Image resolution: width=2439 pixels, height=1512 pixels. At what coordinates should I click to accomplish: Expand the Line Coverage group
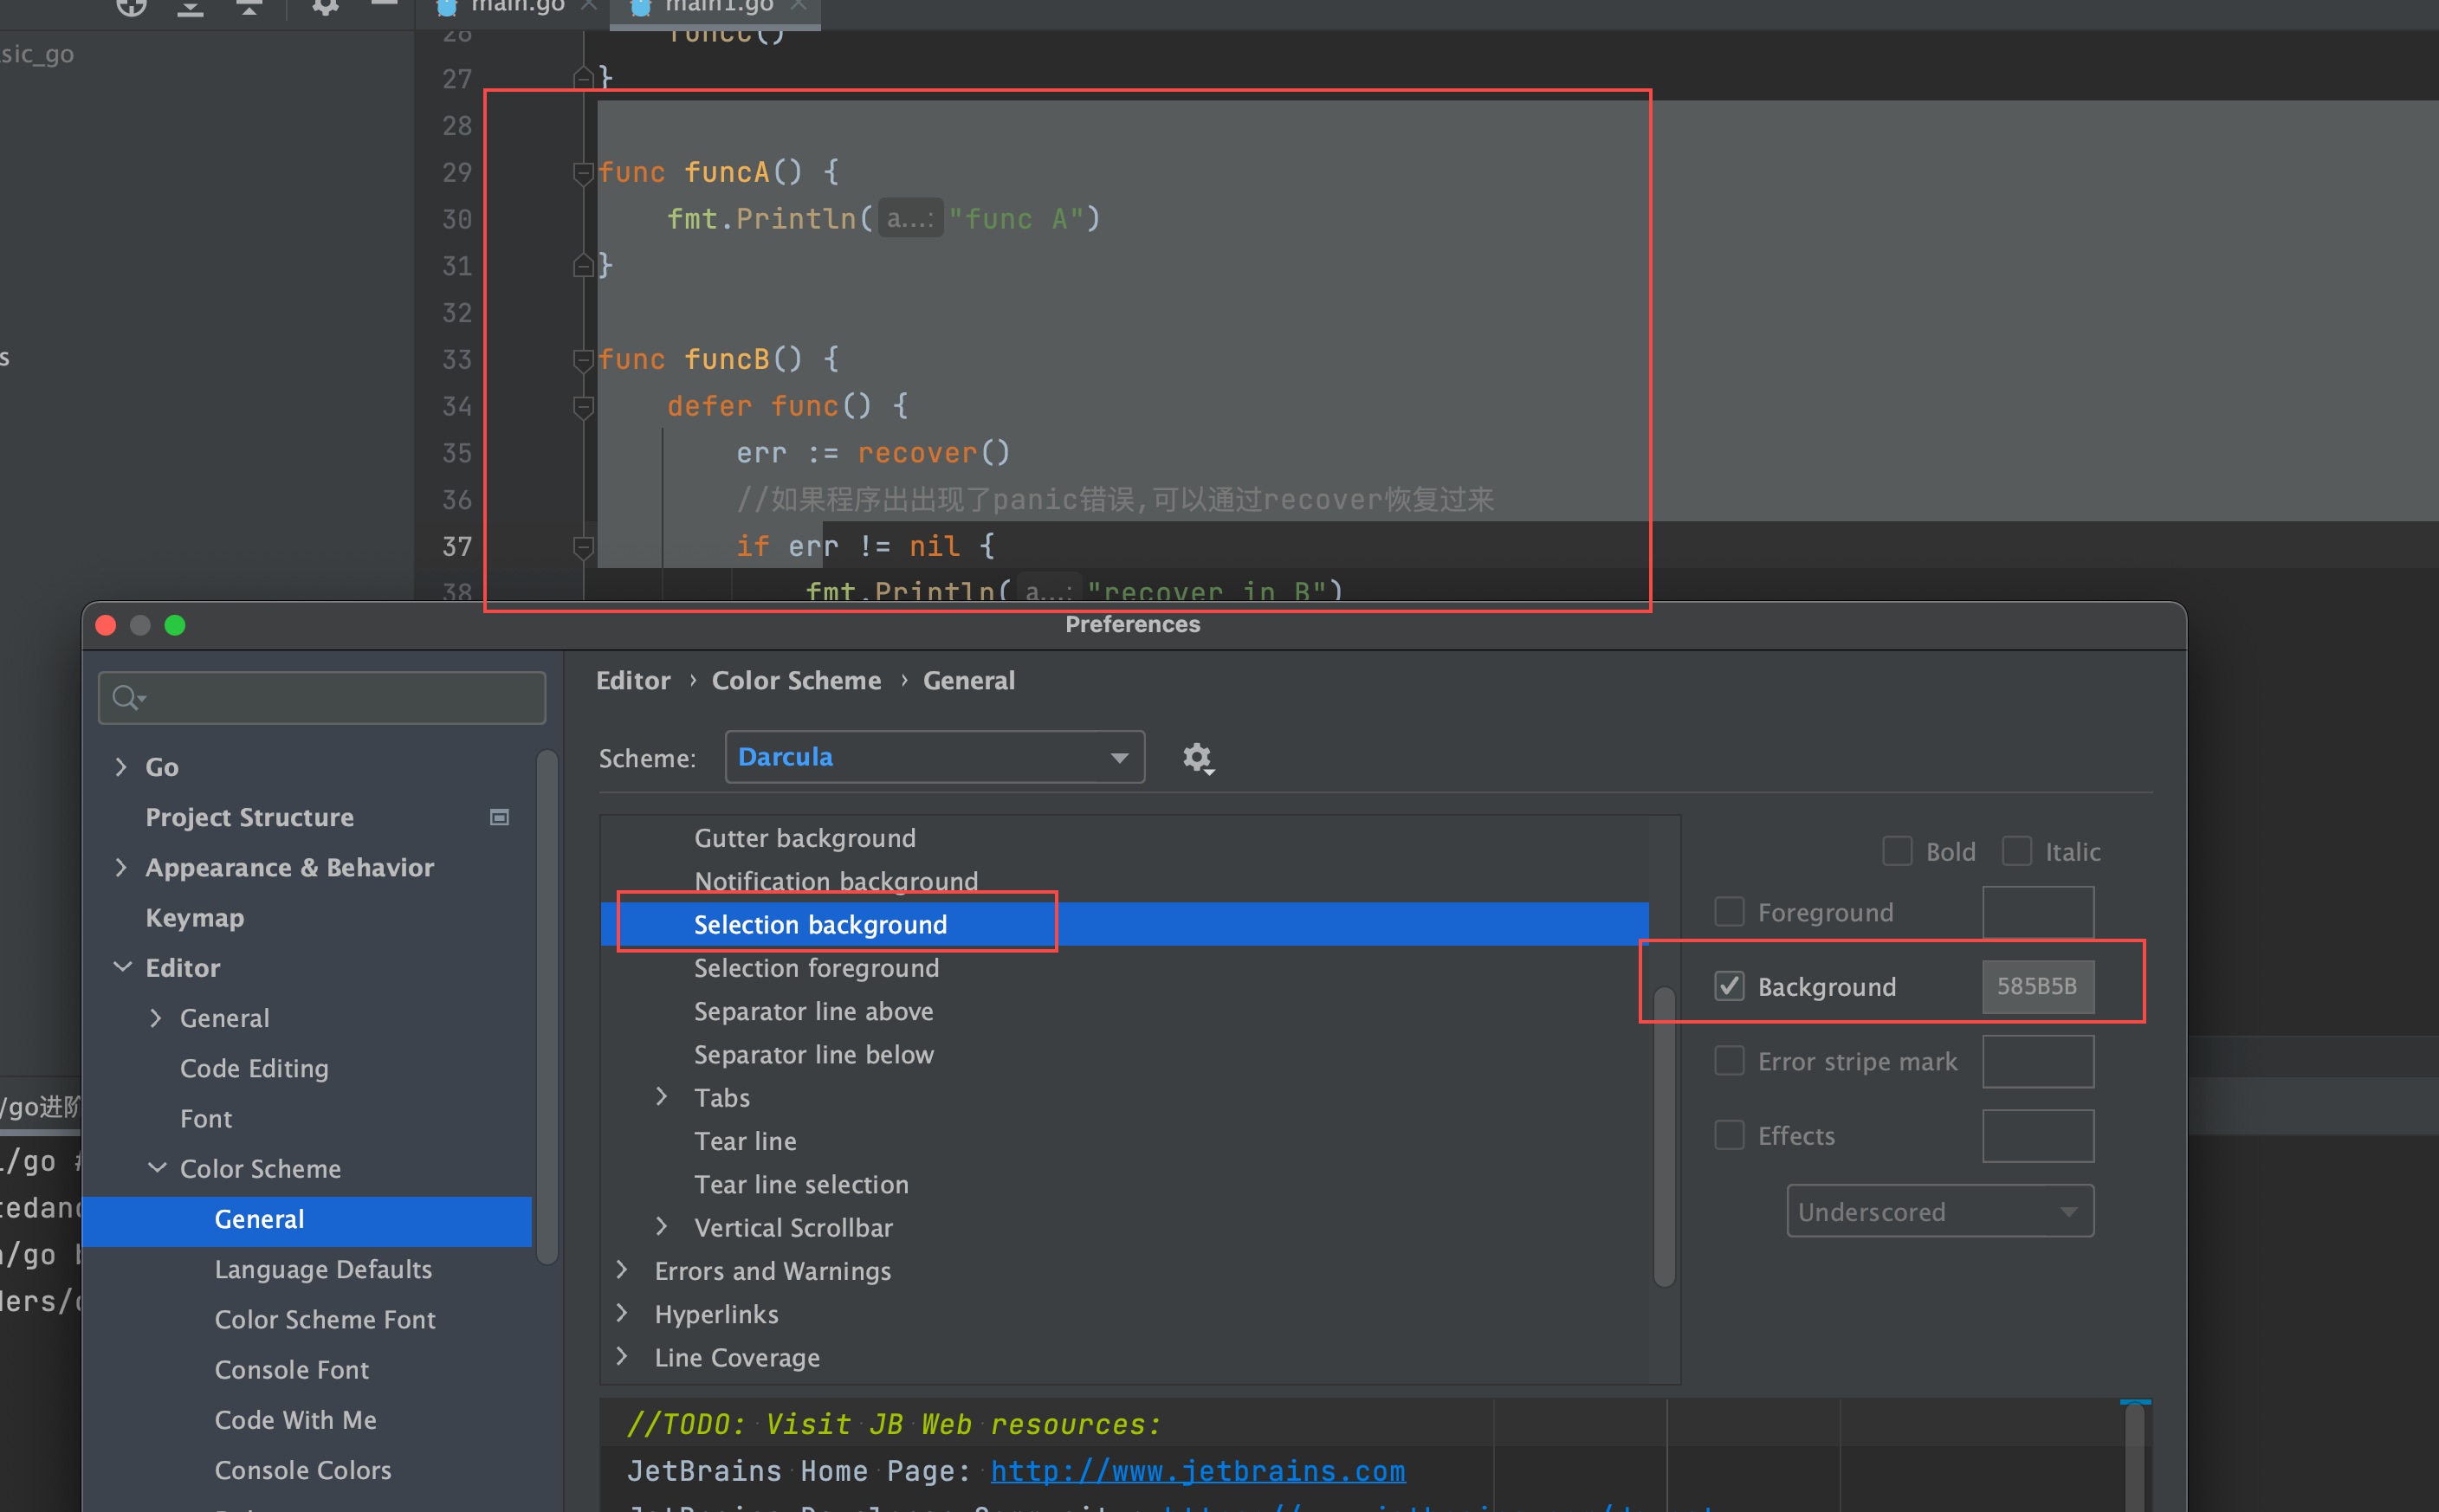point(622,1357)
